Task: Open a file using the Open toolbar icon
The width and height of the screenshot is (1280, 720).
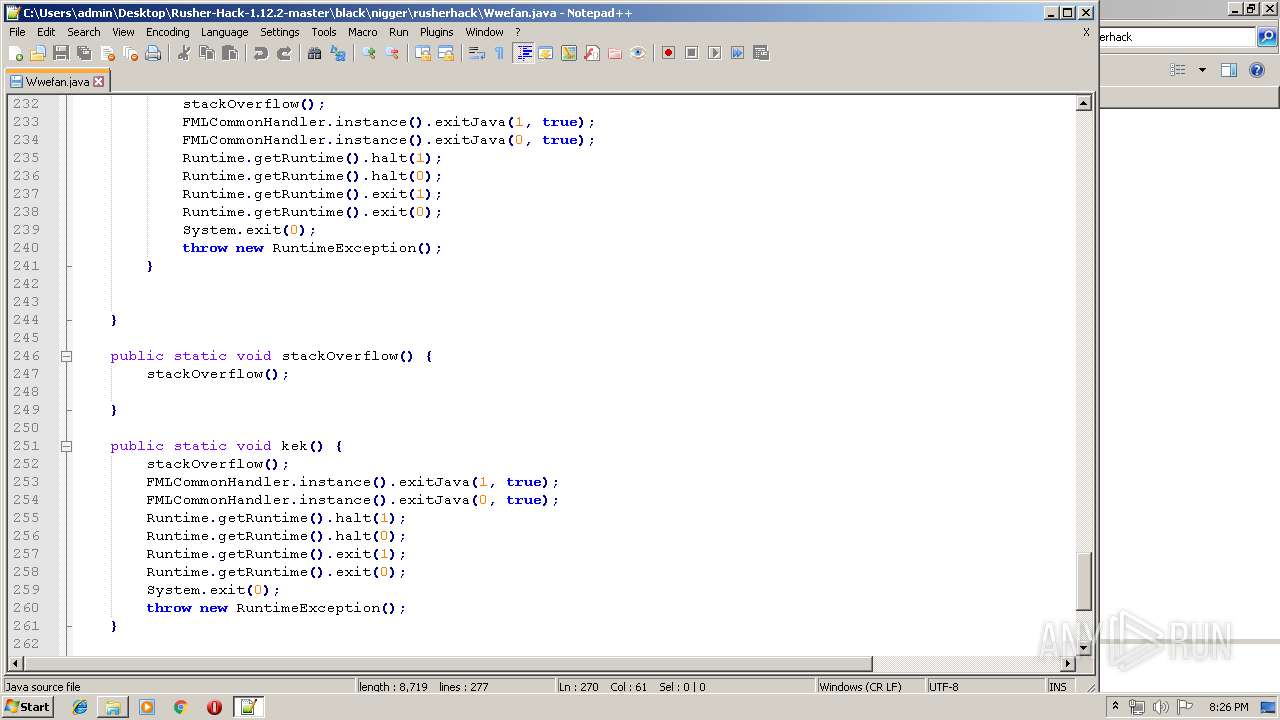Action: pyautogui.click(x=38, y=53)
